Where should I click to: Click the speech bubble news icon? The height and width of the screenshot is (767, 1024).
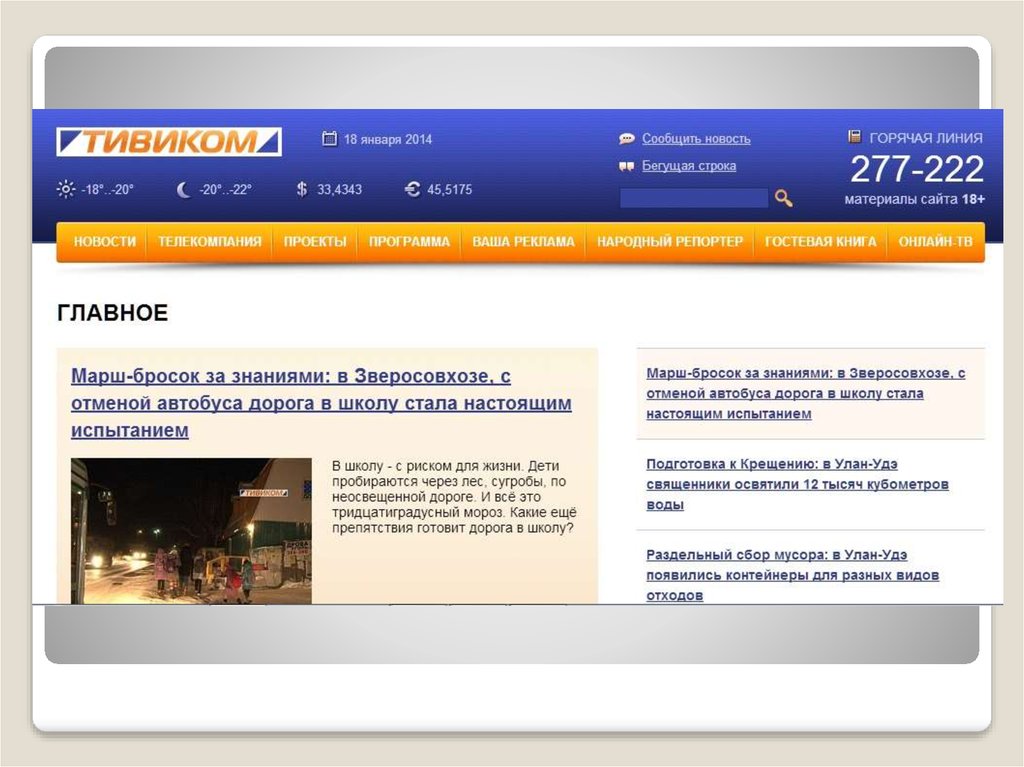coord(627,139)
